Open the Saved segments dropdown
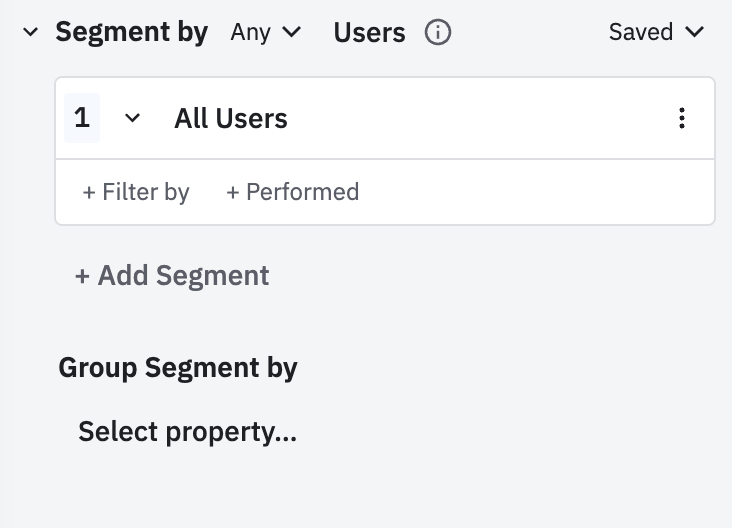Viewport: 732px width, 528px height. pos(656,32)
